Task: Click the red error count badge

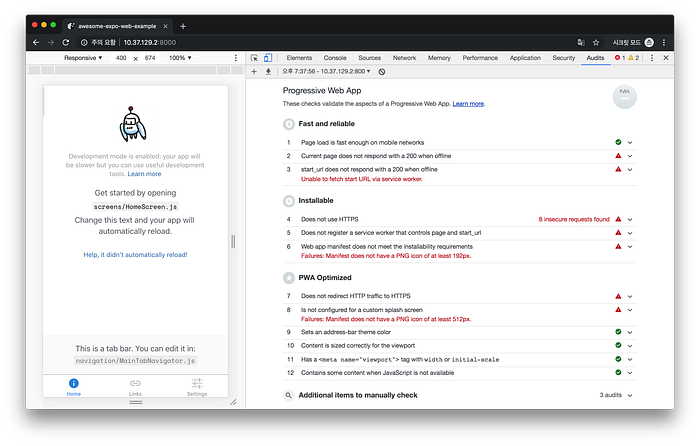Action: tap(620, 58)
